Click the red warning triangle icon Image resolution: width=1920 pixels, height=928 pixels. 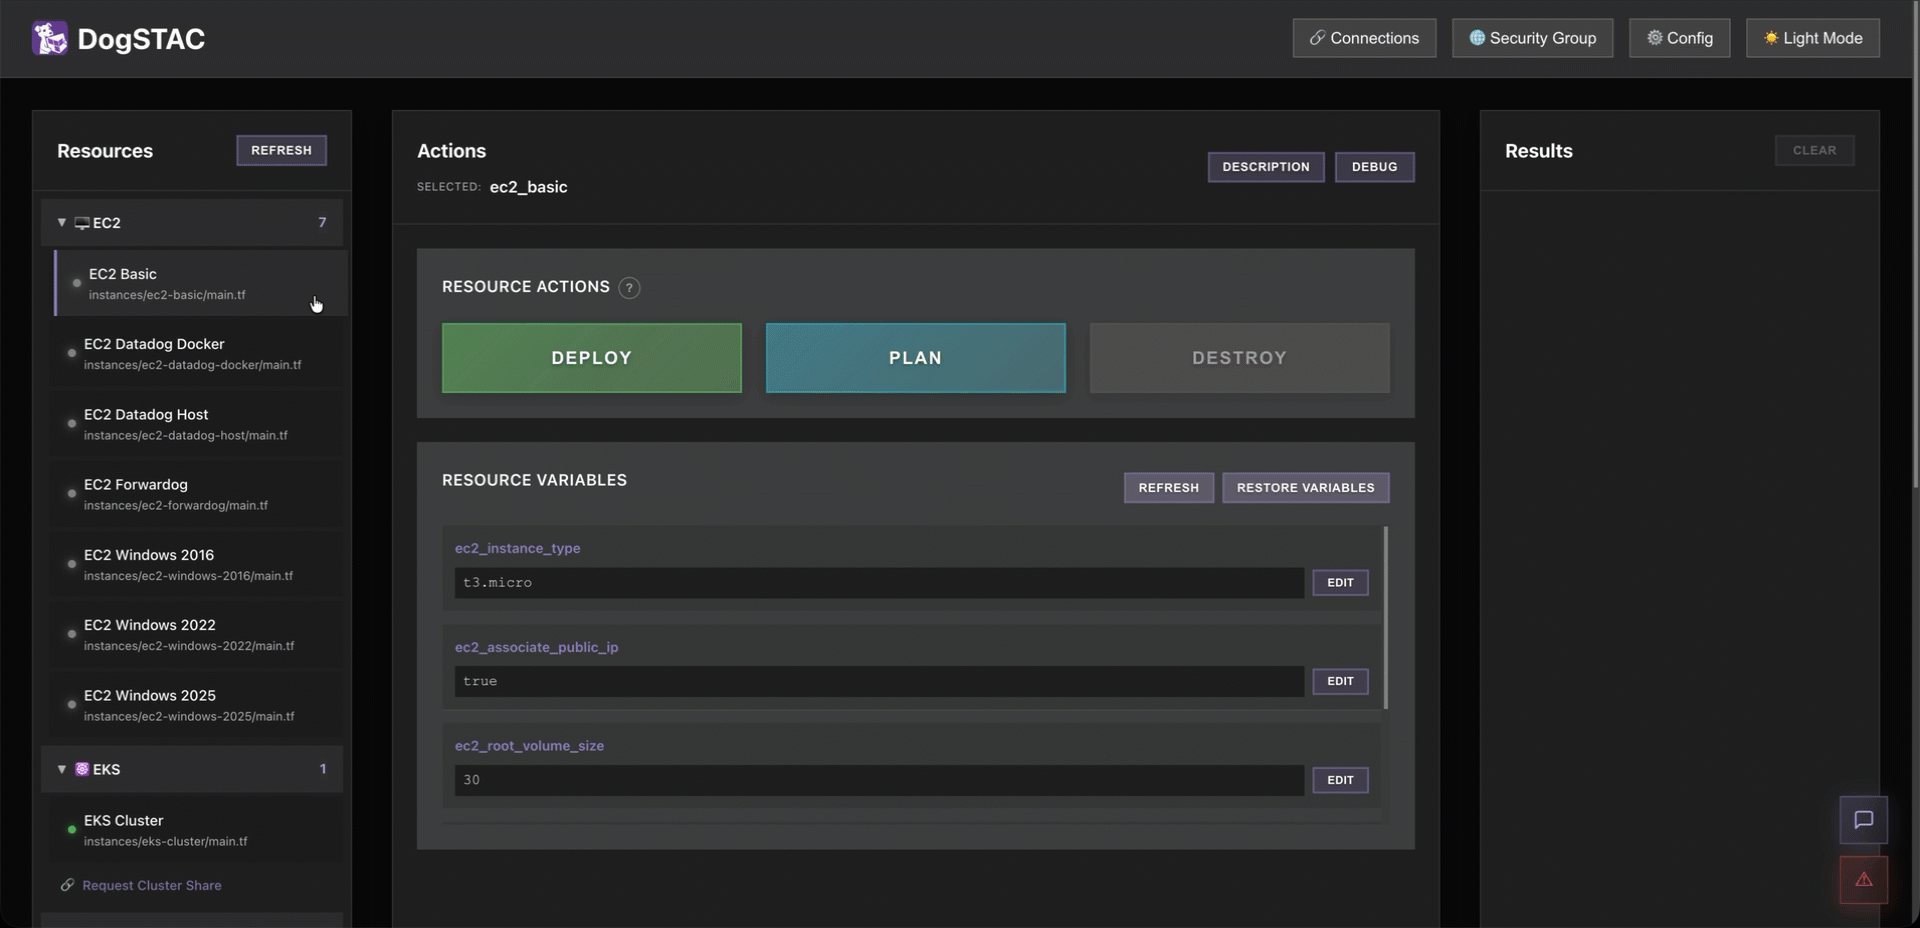click(1864, 880)
